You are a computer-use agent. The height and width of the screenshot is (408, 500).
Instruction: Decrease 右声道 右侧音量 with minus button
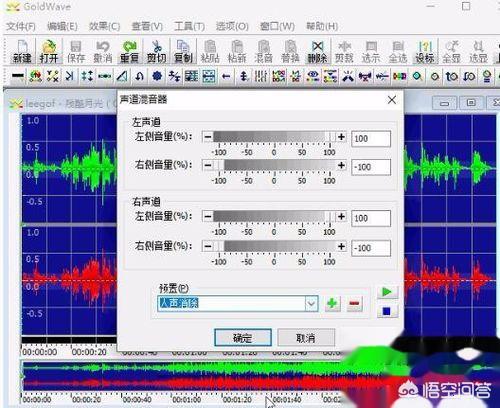pos(208,247)
